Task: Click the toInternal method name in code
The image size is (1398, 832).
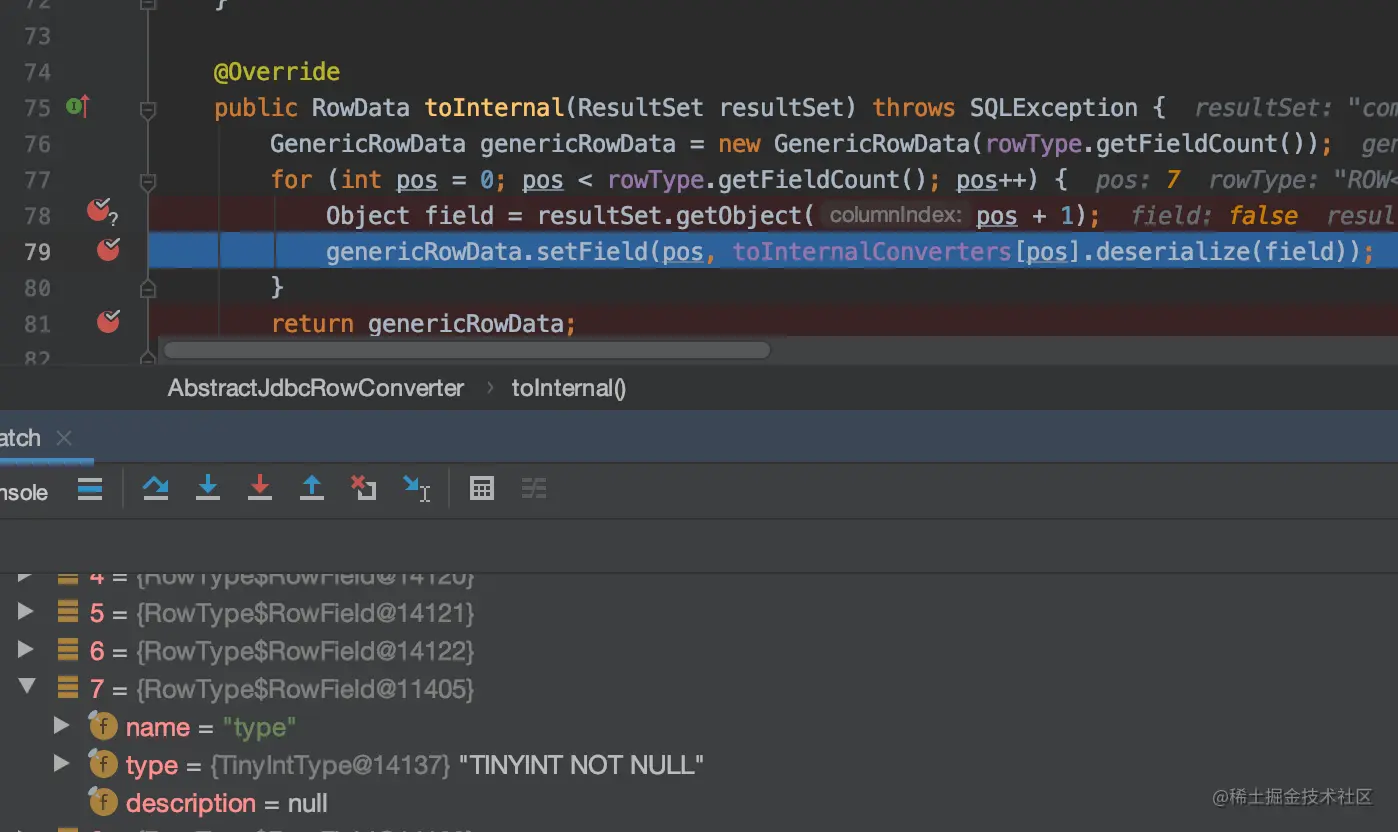Action: click(495, 108)
